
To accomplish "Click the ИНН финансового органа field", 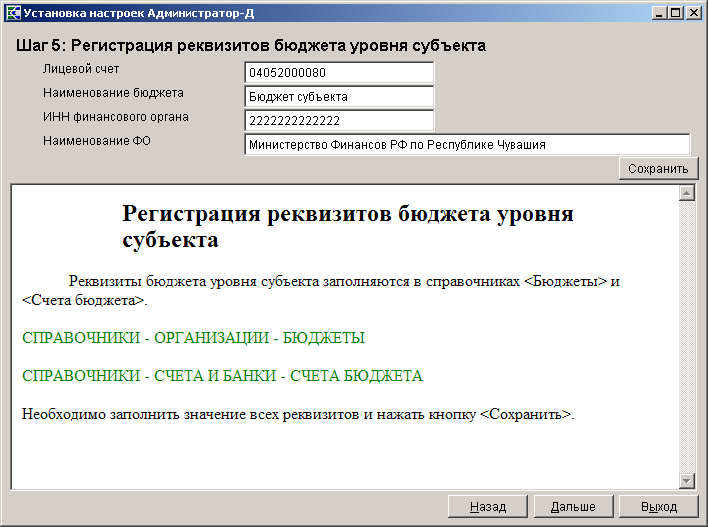I will tap(339, 121).
